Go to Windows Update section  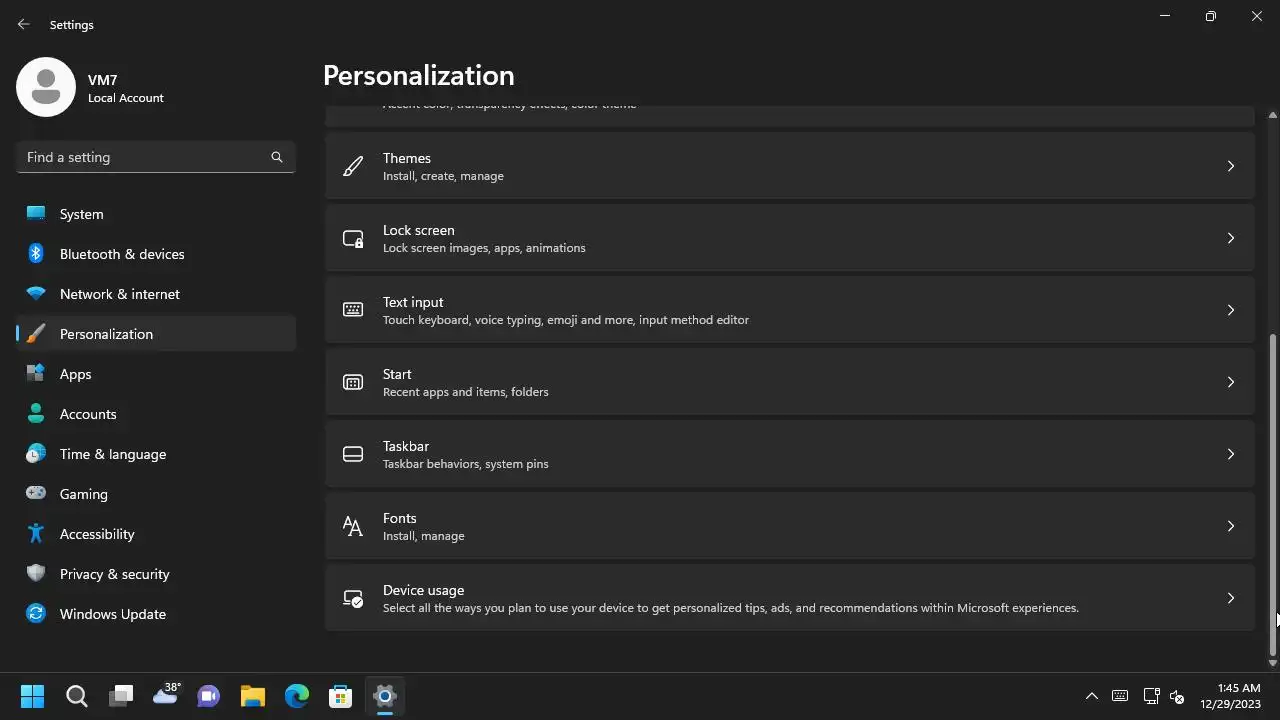[x=113, y=614]
